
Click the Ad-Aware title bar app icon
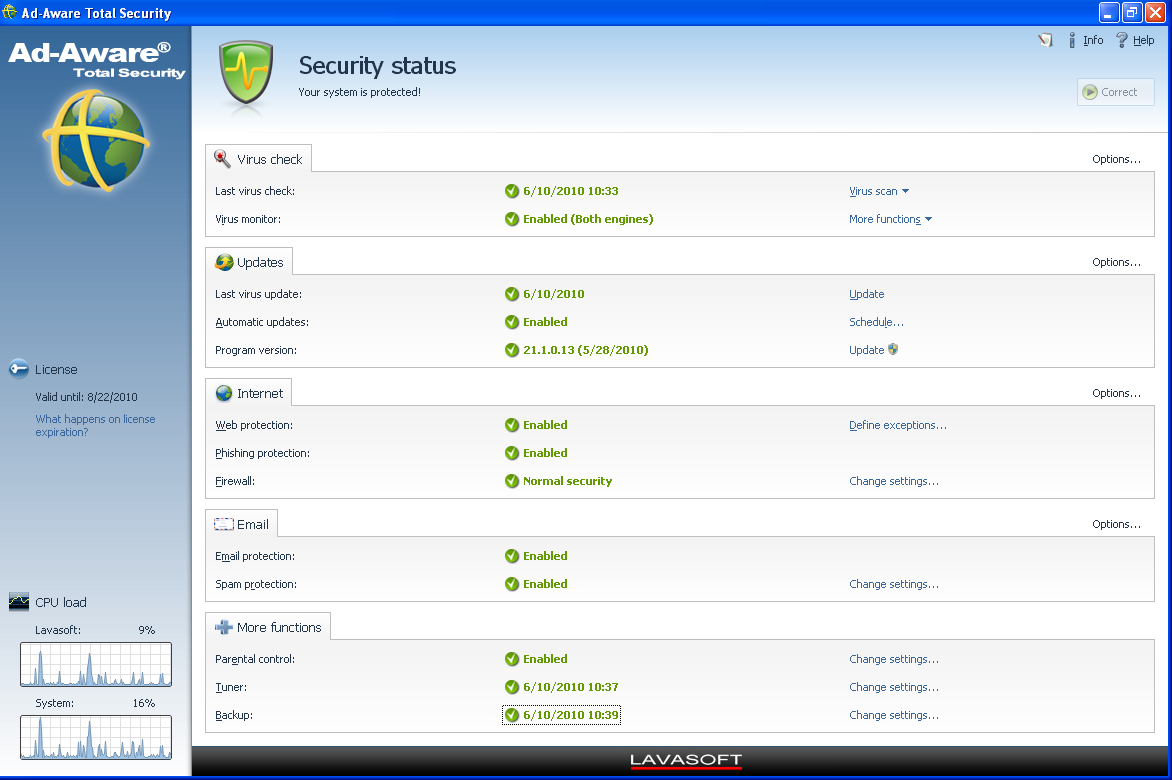[x=10, y=12]
